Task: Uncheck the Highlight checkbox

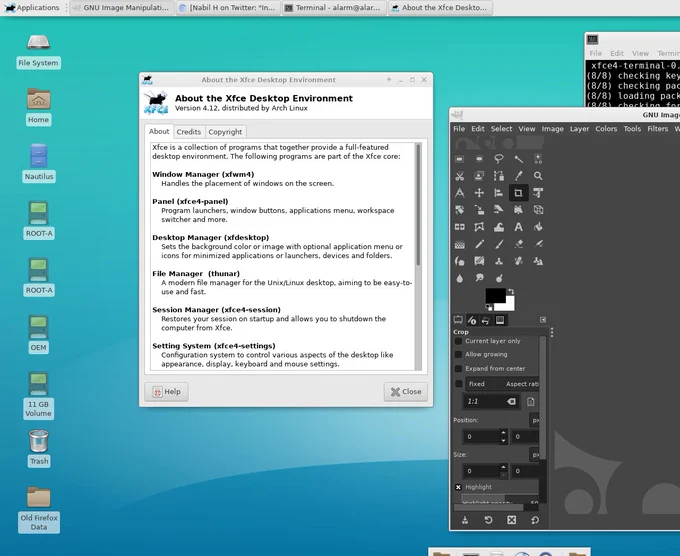Action: 458,487
